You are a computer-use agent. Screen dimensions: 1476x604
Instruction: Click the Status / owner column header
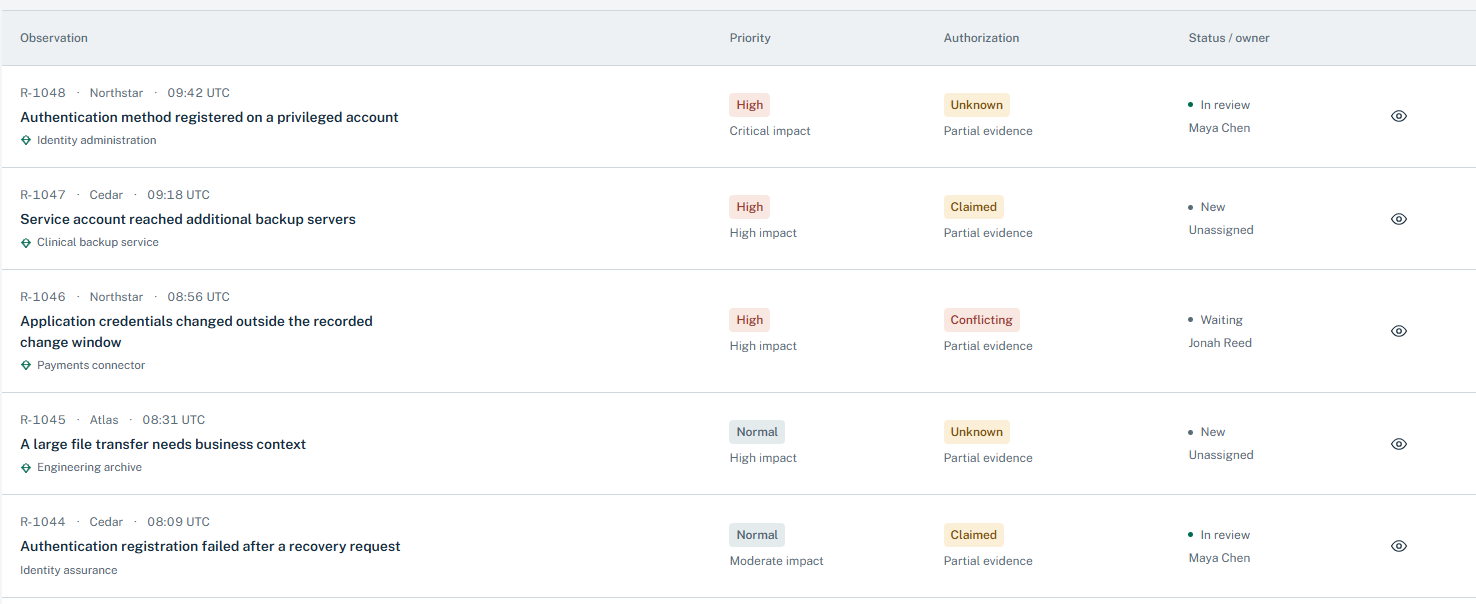[1229, 38]
